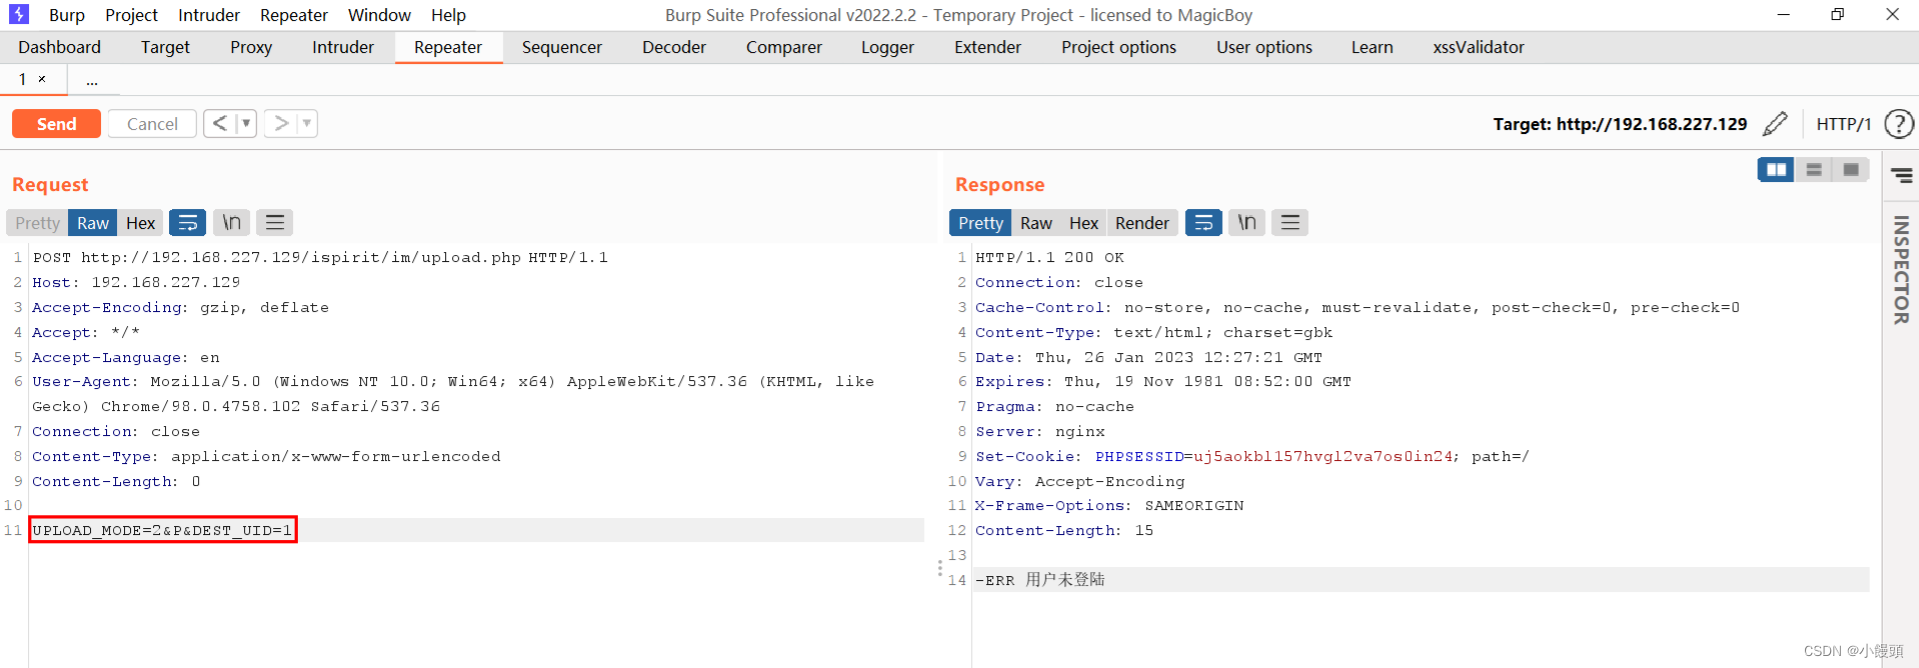This screenshot has width=1919, height=668.
Task: Go to Sequencer tab
Action: tap(562, 47)
